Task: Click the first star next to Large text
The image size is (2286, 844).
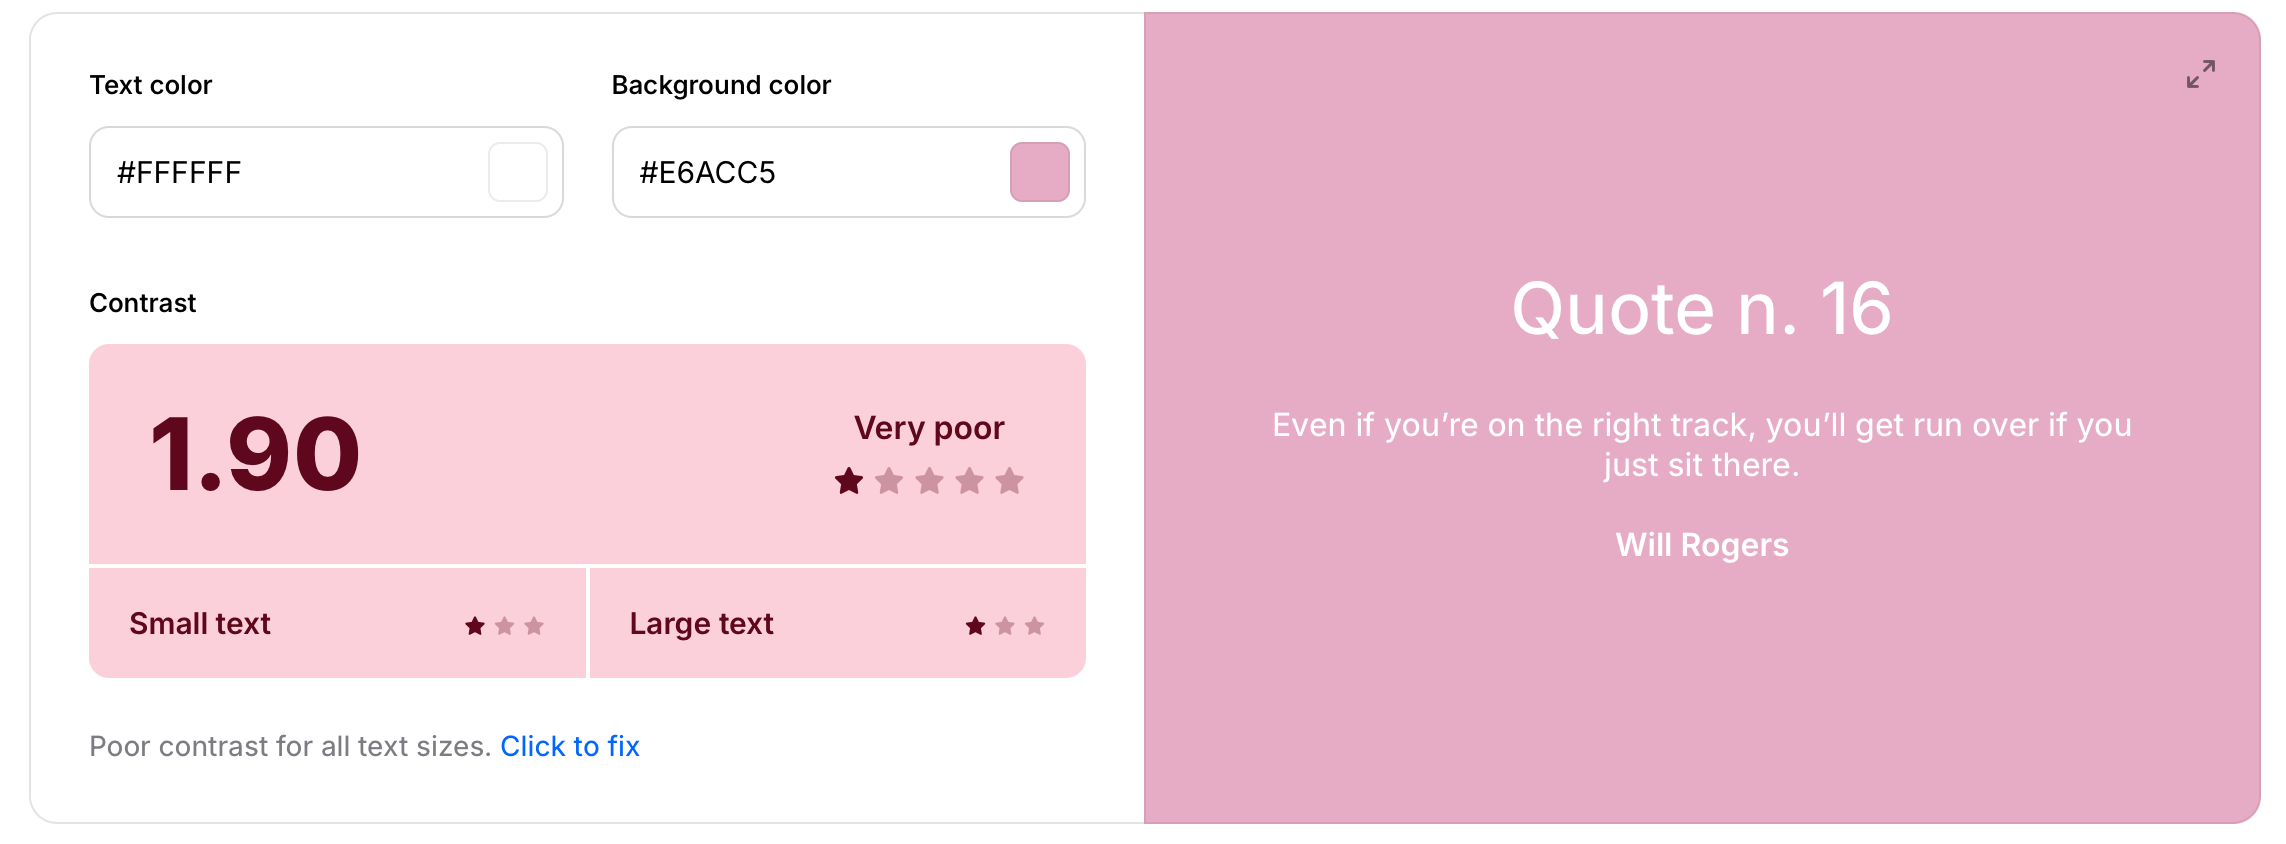Action: 973,625
